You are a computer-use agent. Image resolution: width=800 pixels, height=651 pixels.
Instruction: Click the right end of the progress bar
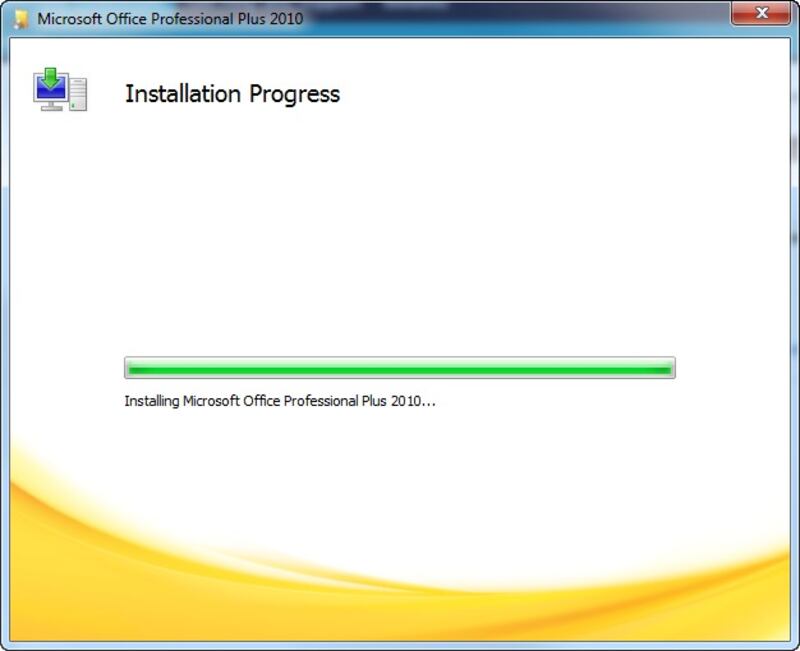[x=668, y=368]
